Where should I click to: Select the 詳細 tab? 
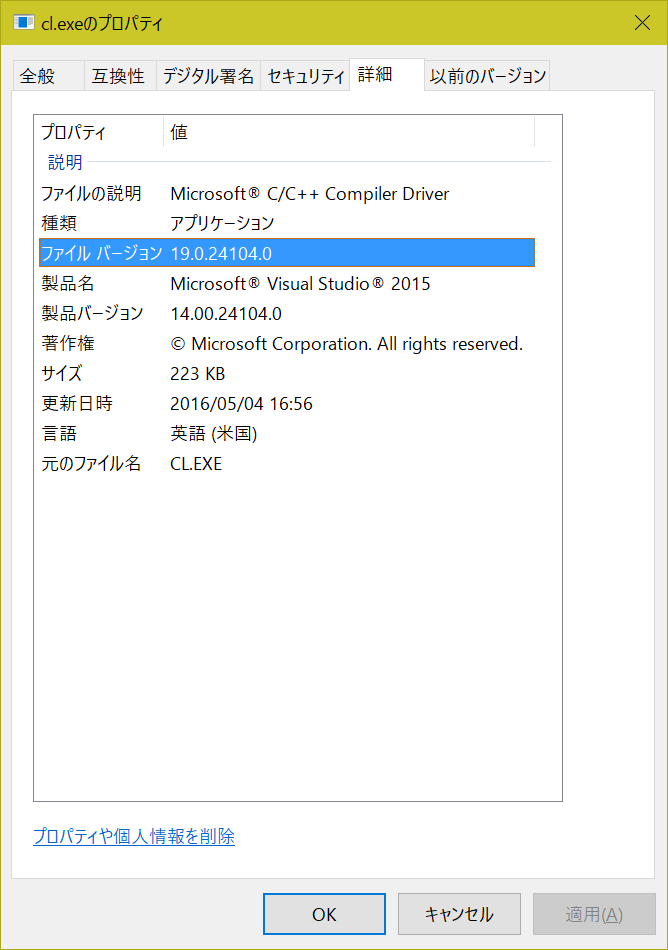click(x=386, y=75)
